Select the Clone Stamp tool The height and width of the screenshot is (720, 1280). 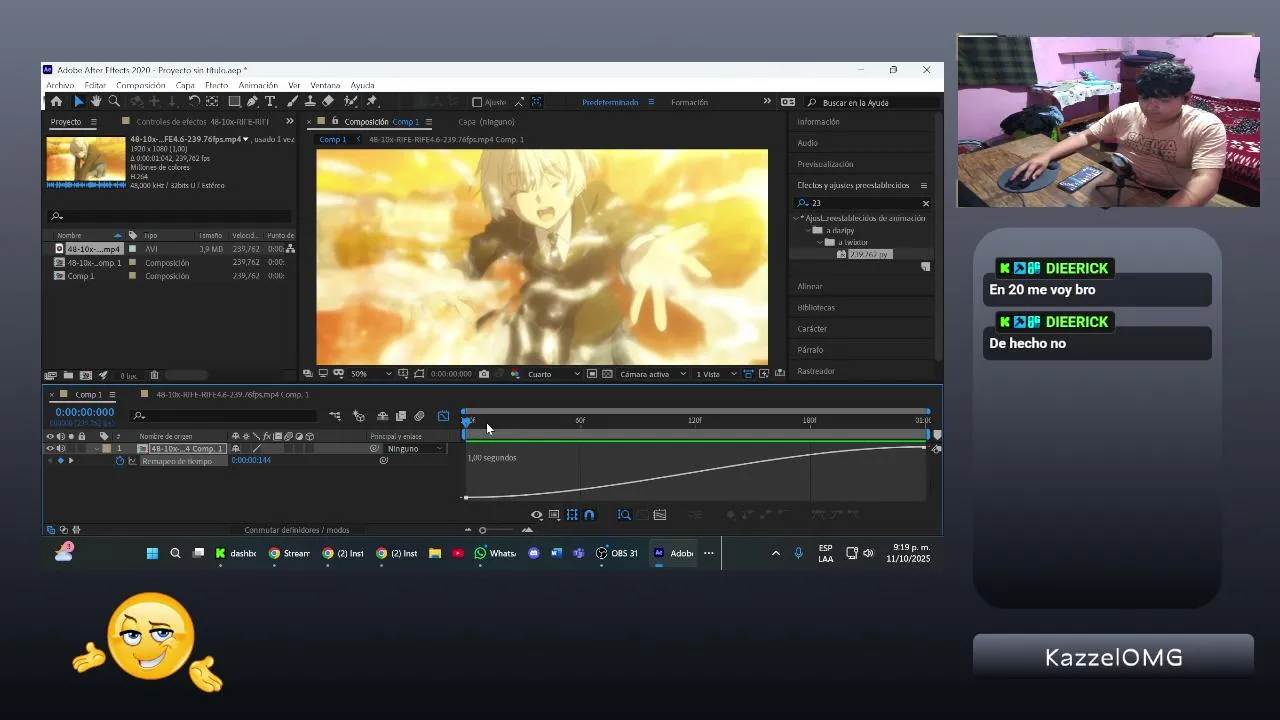point(310,102)
